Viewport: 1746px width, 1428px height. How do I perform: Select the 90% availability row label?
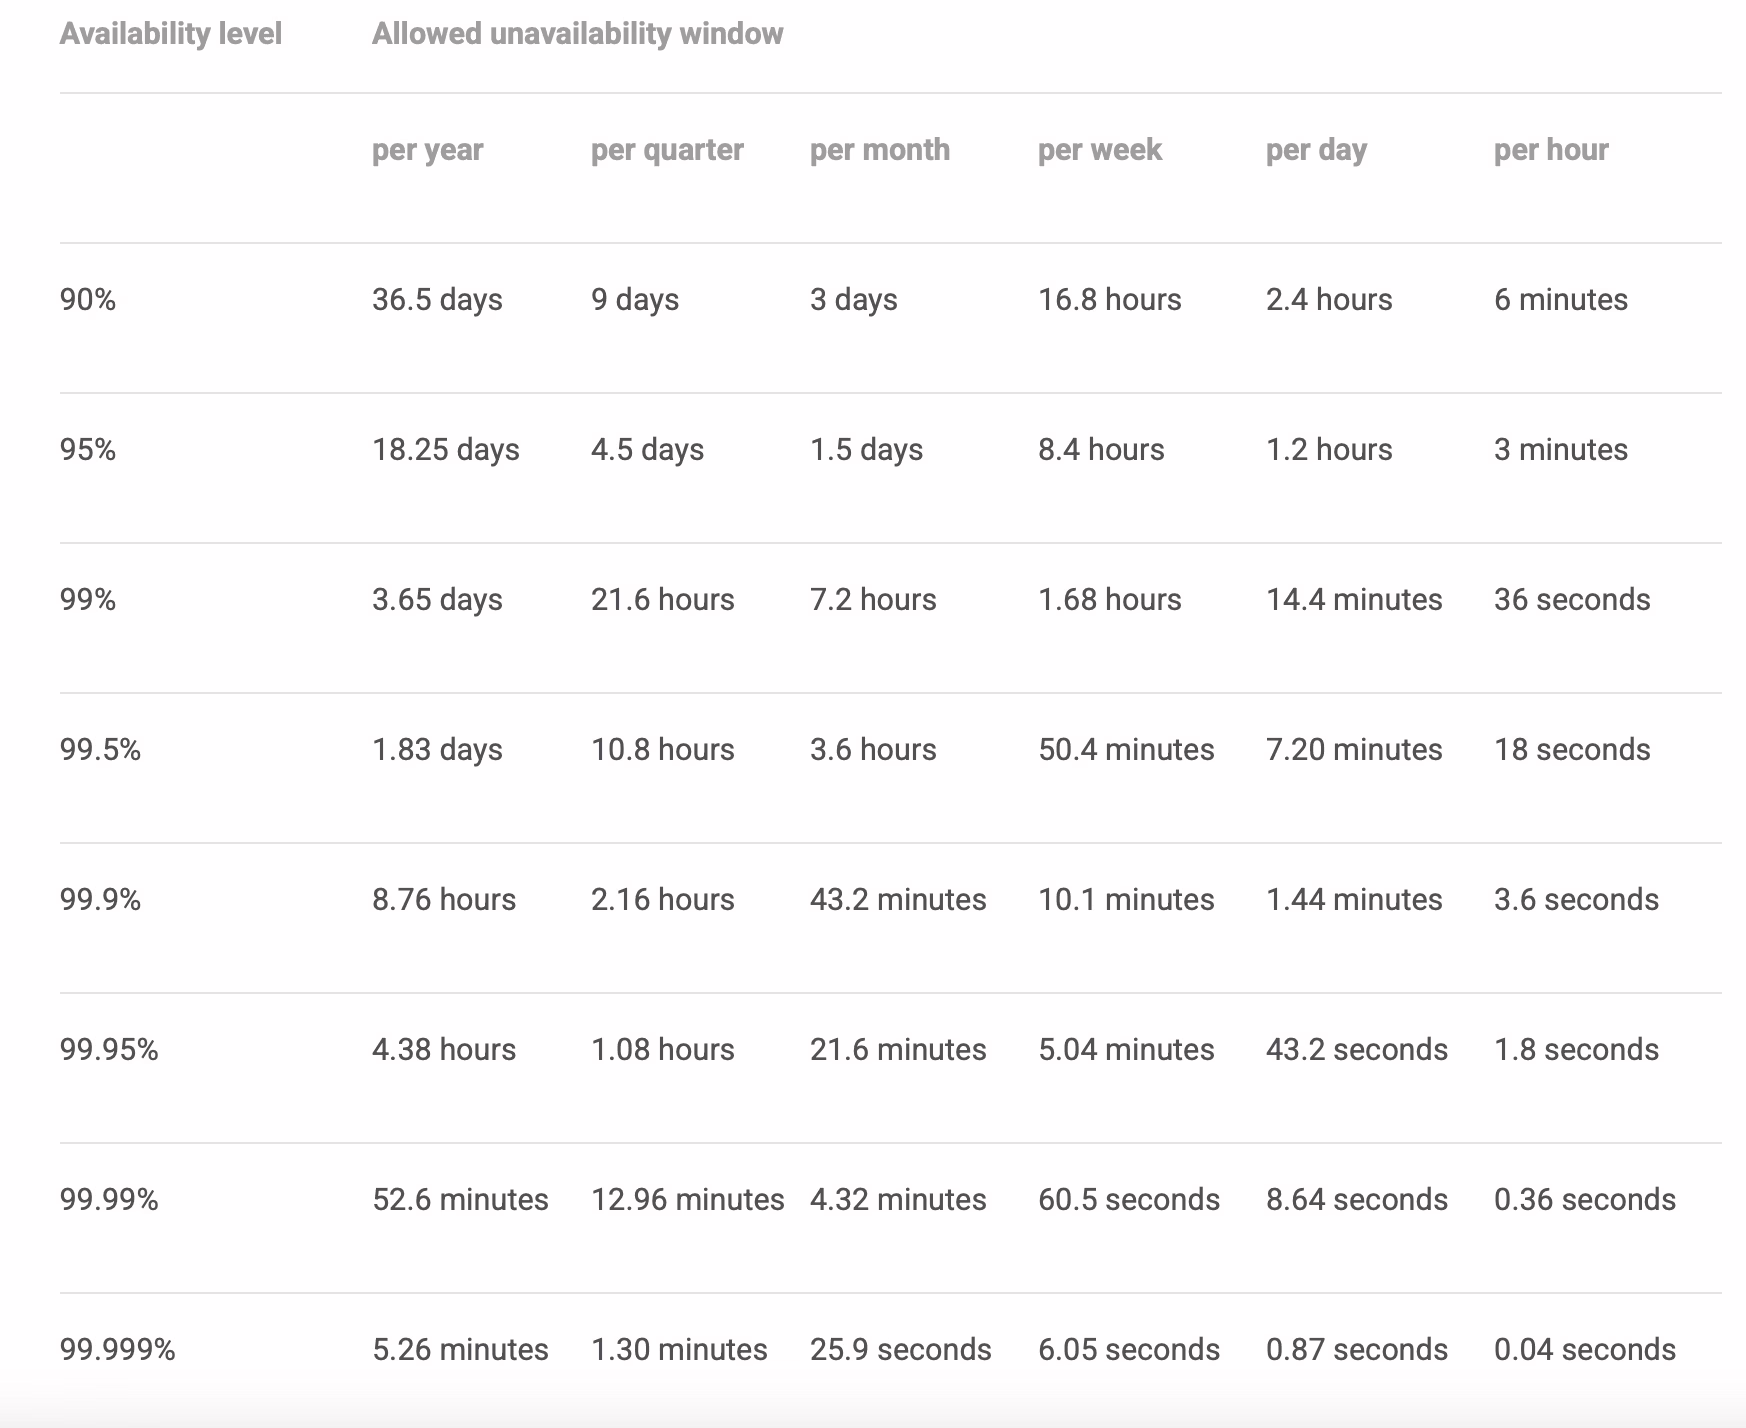pos(88,300)
